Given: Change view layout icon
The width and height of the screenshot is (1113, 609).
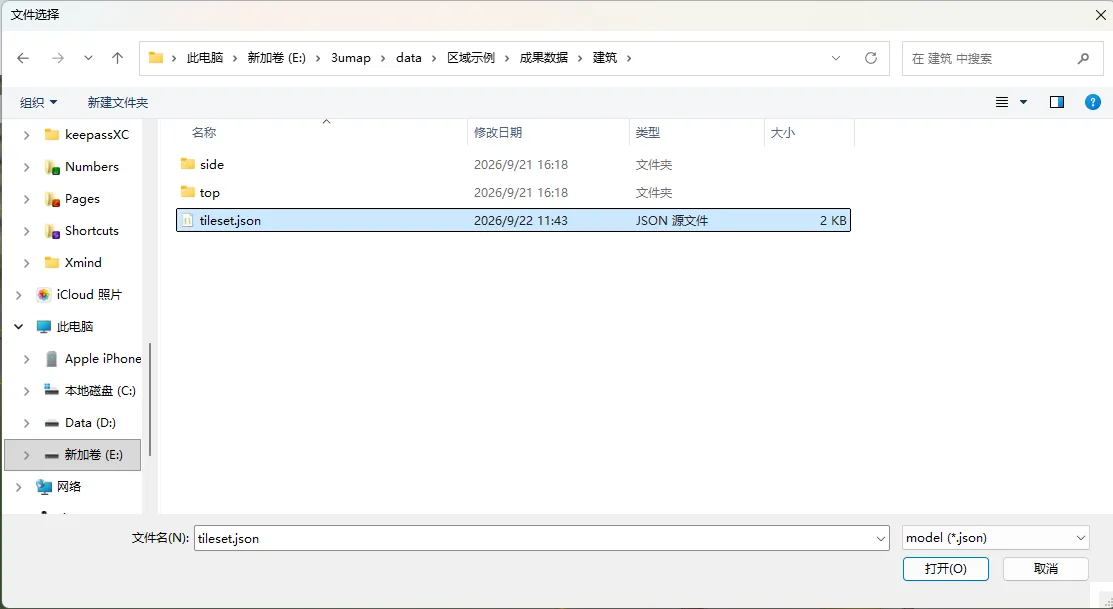Looking at the screenshot, I should tap(1002, 102).
